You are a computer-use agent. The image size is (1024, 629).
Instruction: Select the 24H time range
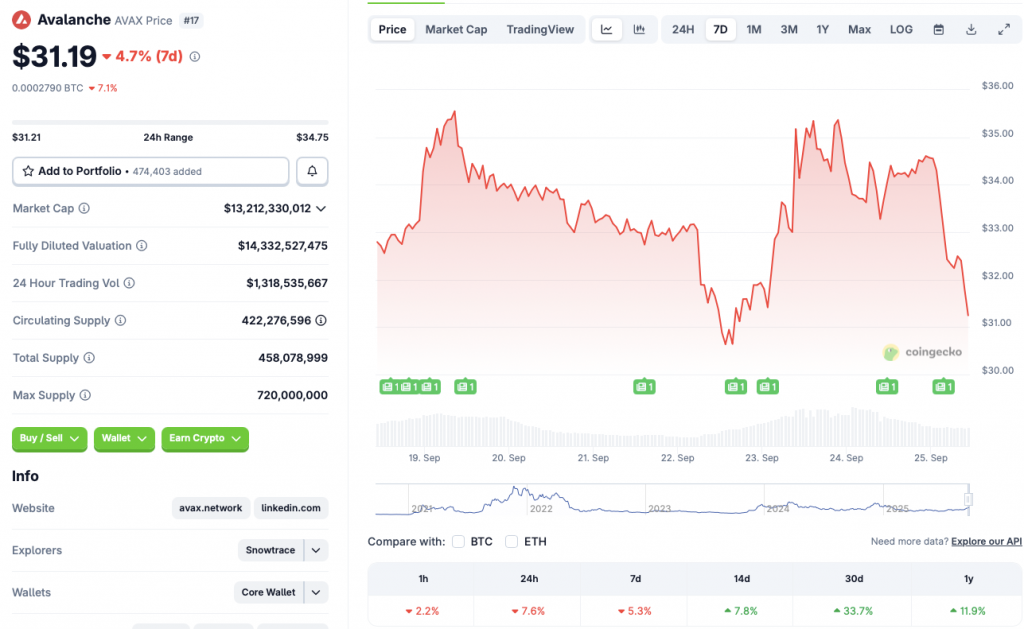coord(683,29)
